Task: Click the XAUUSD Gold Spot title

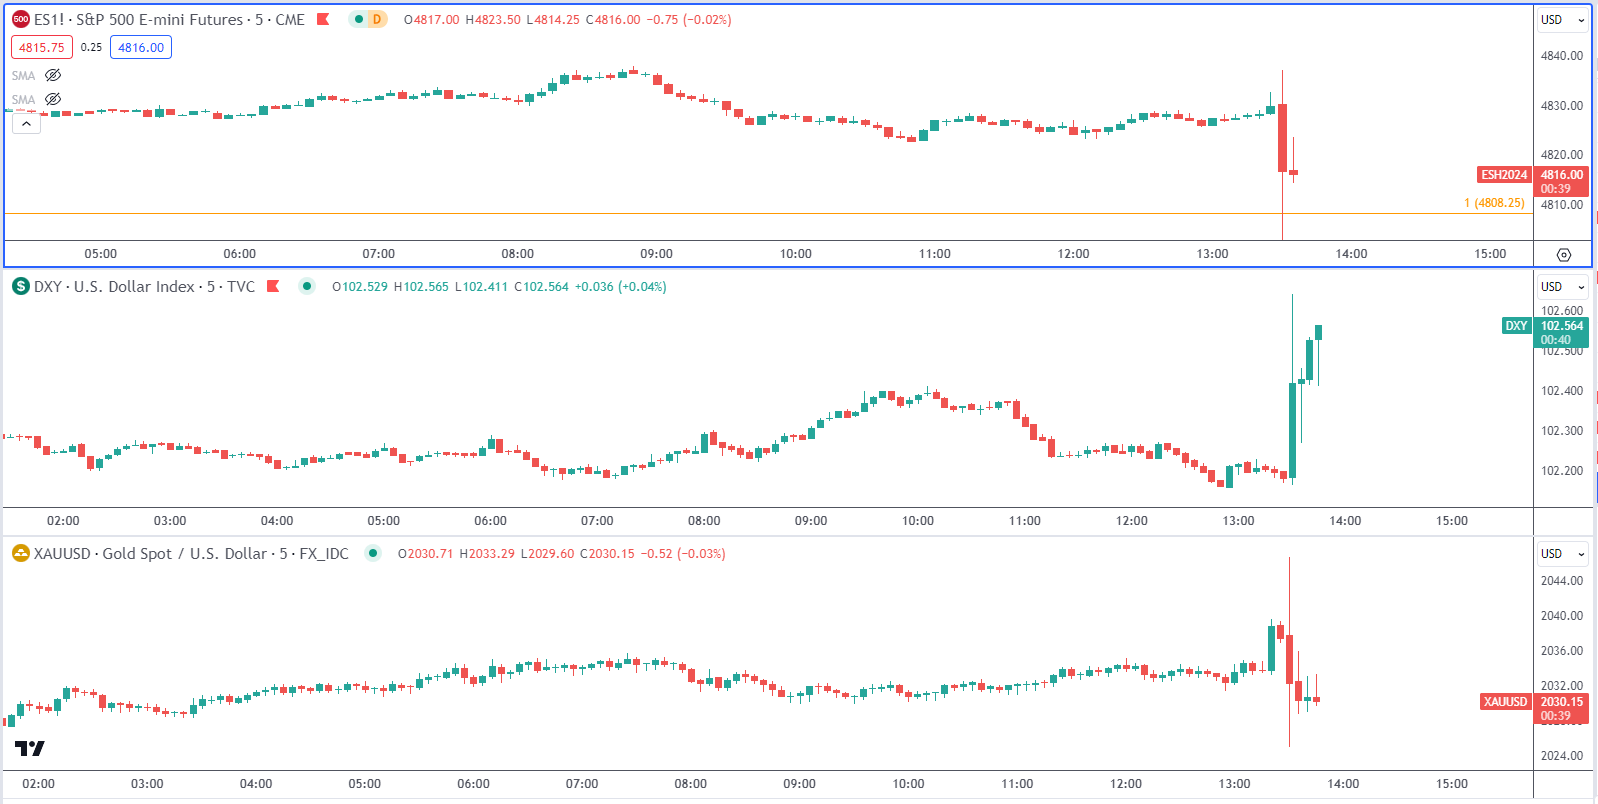Action: coord(191,553)
